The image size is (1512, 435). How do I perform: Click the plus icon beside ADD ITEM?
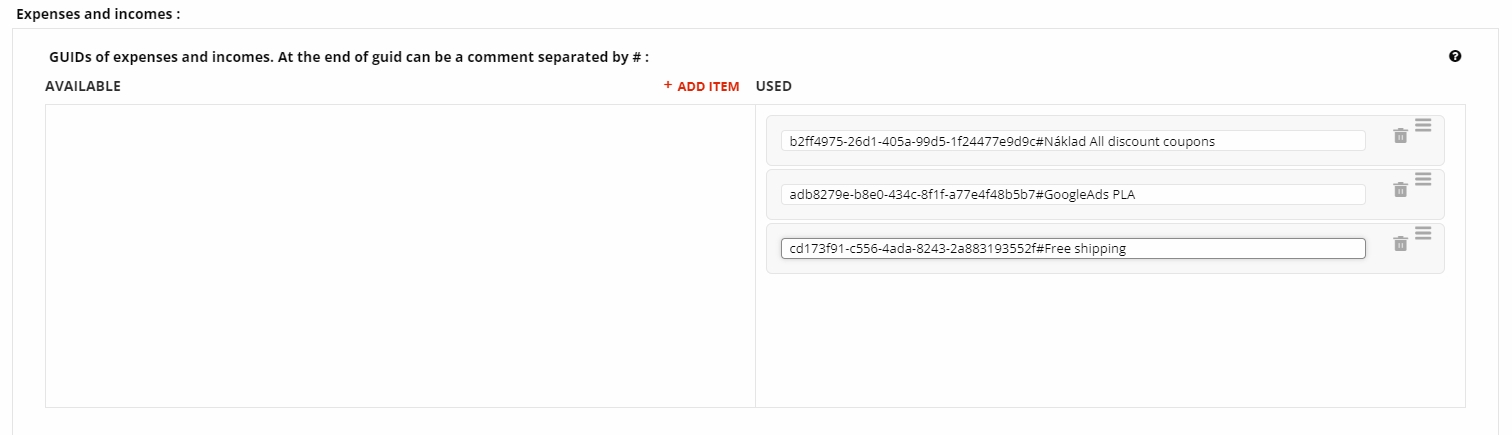(x=668, y=86)
